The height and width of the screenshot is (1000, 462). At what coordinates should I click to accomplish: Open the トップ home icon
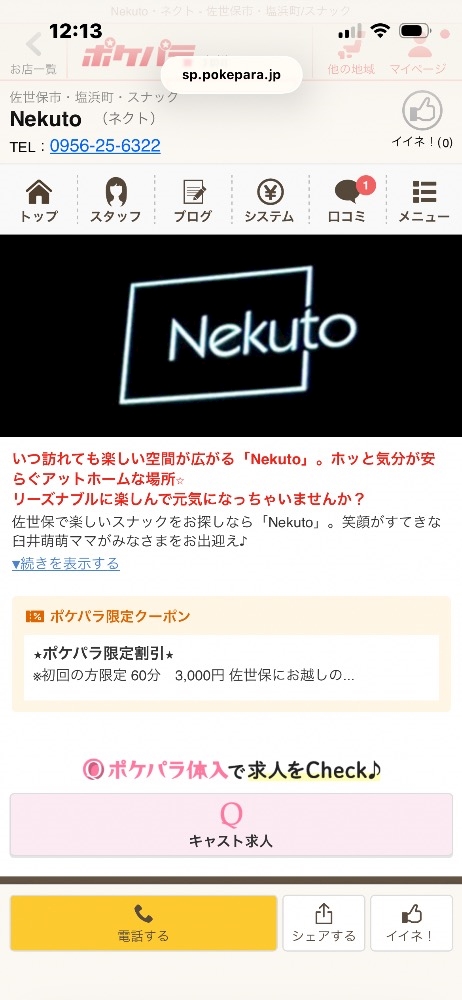[x=39, y=201]
